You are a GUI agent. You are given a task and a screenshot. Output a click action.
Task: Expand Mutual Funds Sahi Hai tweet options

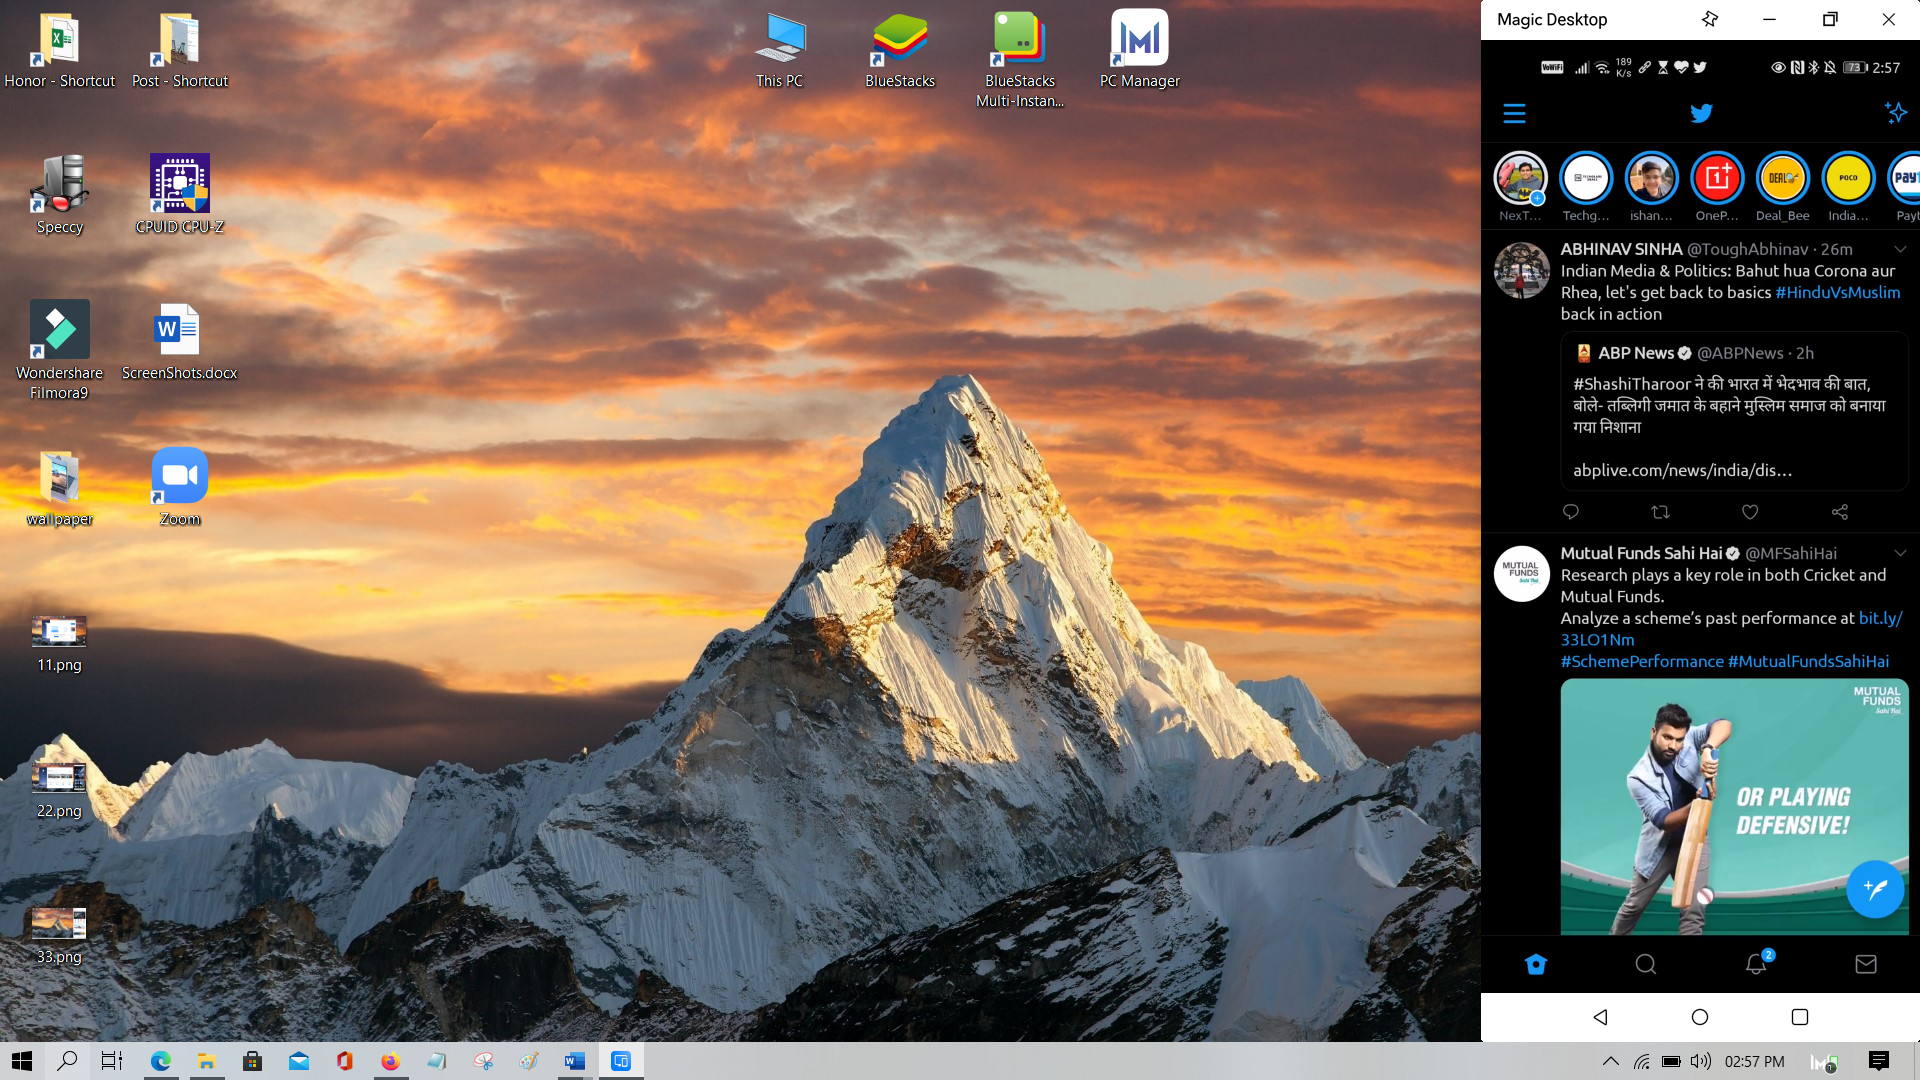point(1900,553)
